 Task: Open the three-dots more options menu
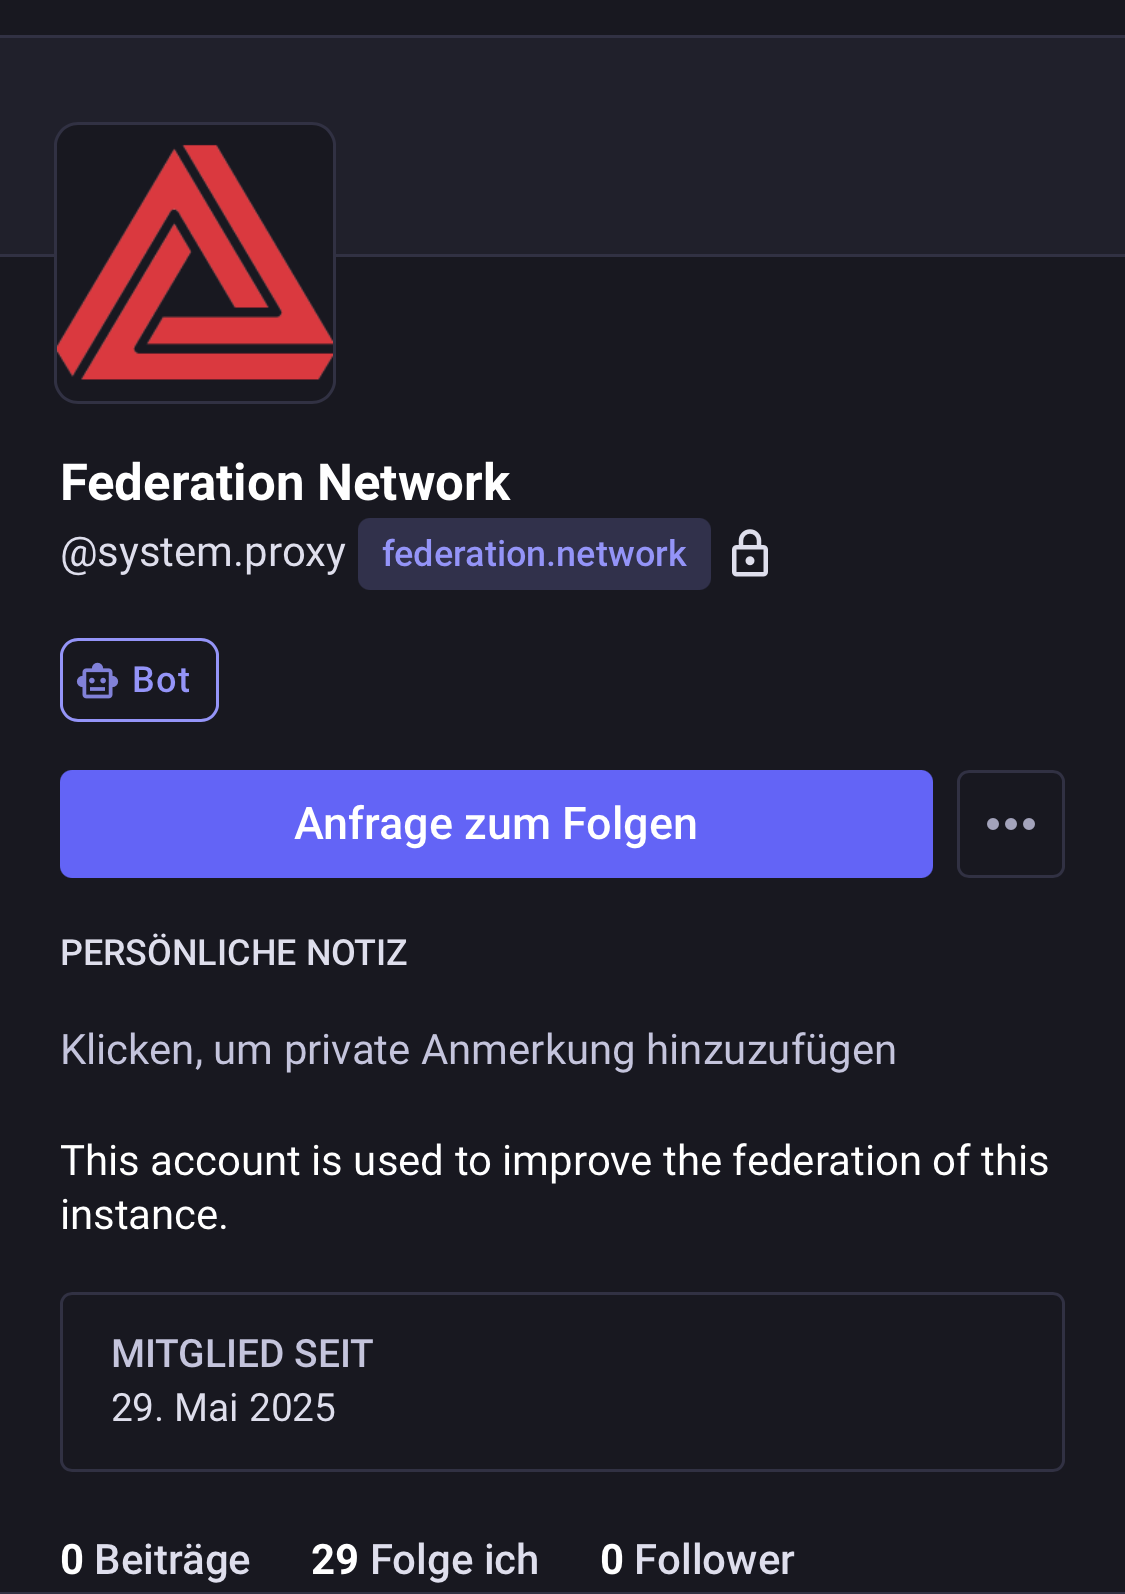click(x=1010, y=824)
